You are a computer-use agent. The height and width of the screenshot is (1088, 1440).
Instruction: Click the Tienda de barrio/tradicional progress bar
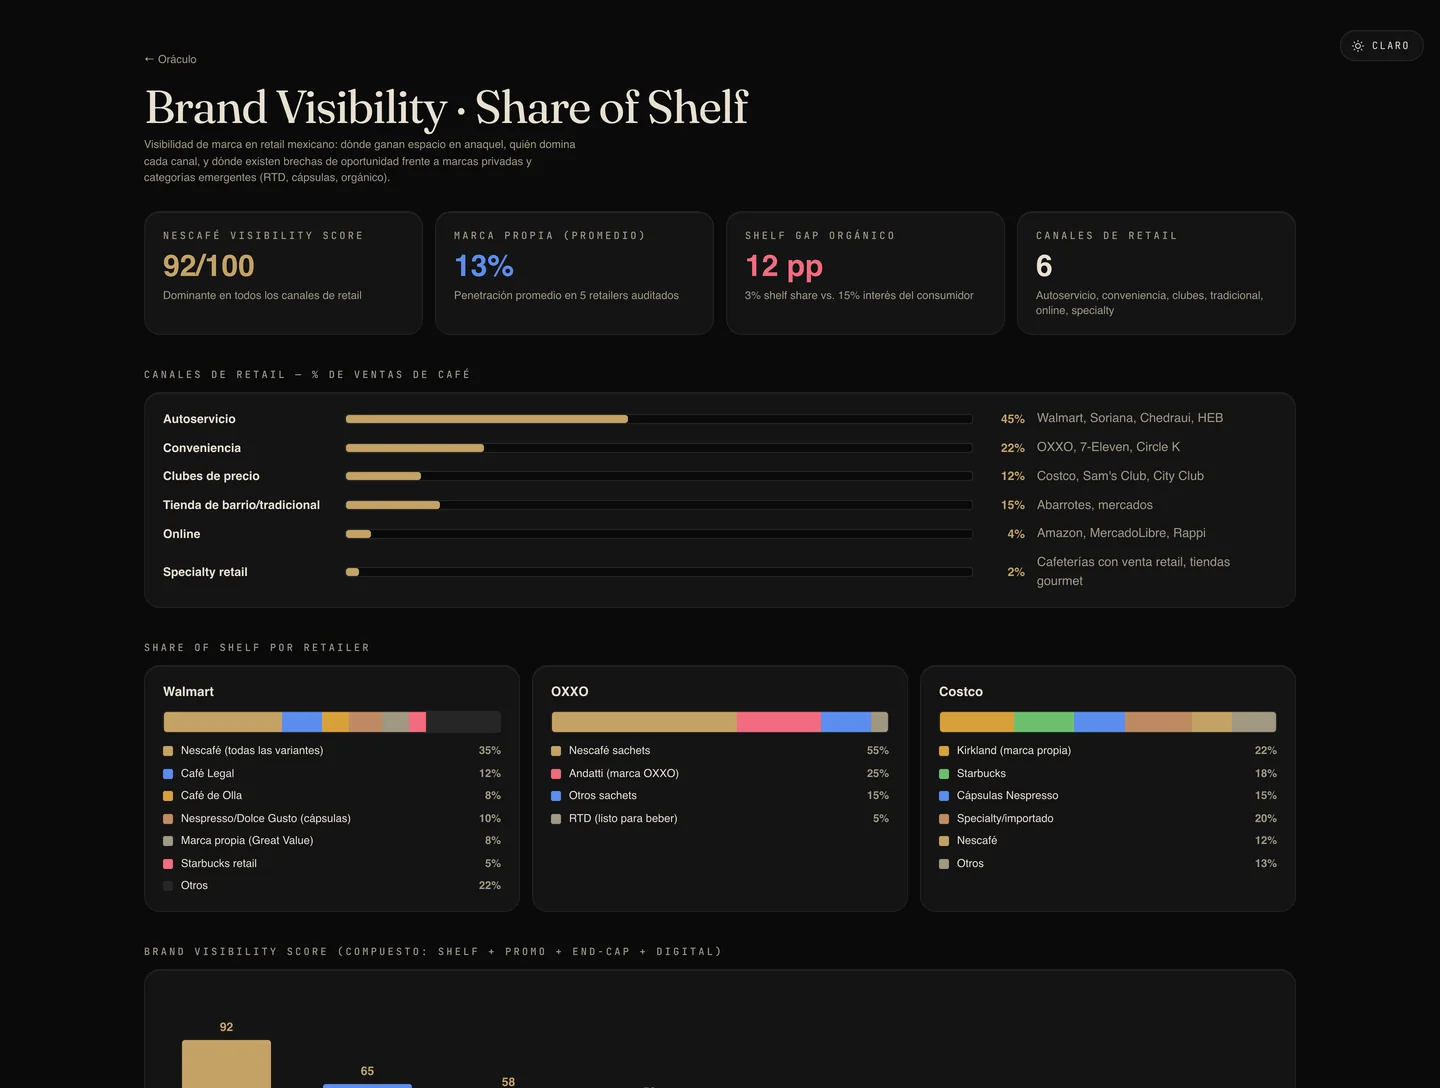pyautogui.click(x=659, y=505)
